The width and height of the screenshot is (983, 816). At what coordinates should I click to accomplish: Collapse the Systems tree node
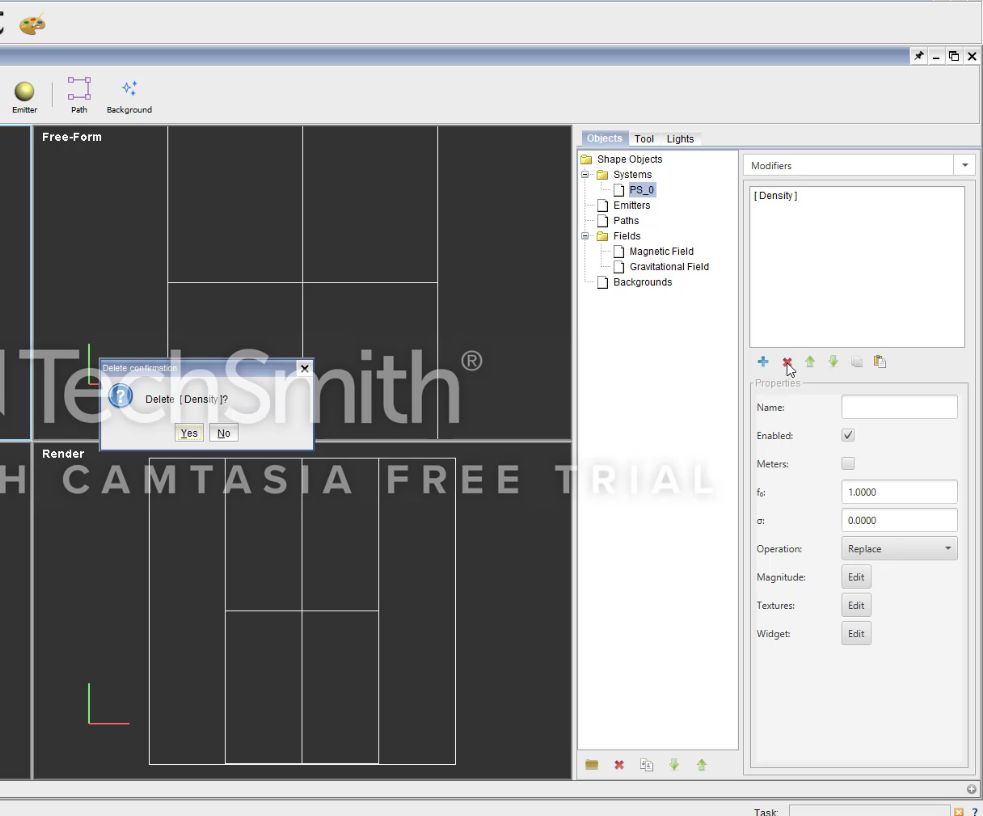point(585,174)
